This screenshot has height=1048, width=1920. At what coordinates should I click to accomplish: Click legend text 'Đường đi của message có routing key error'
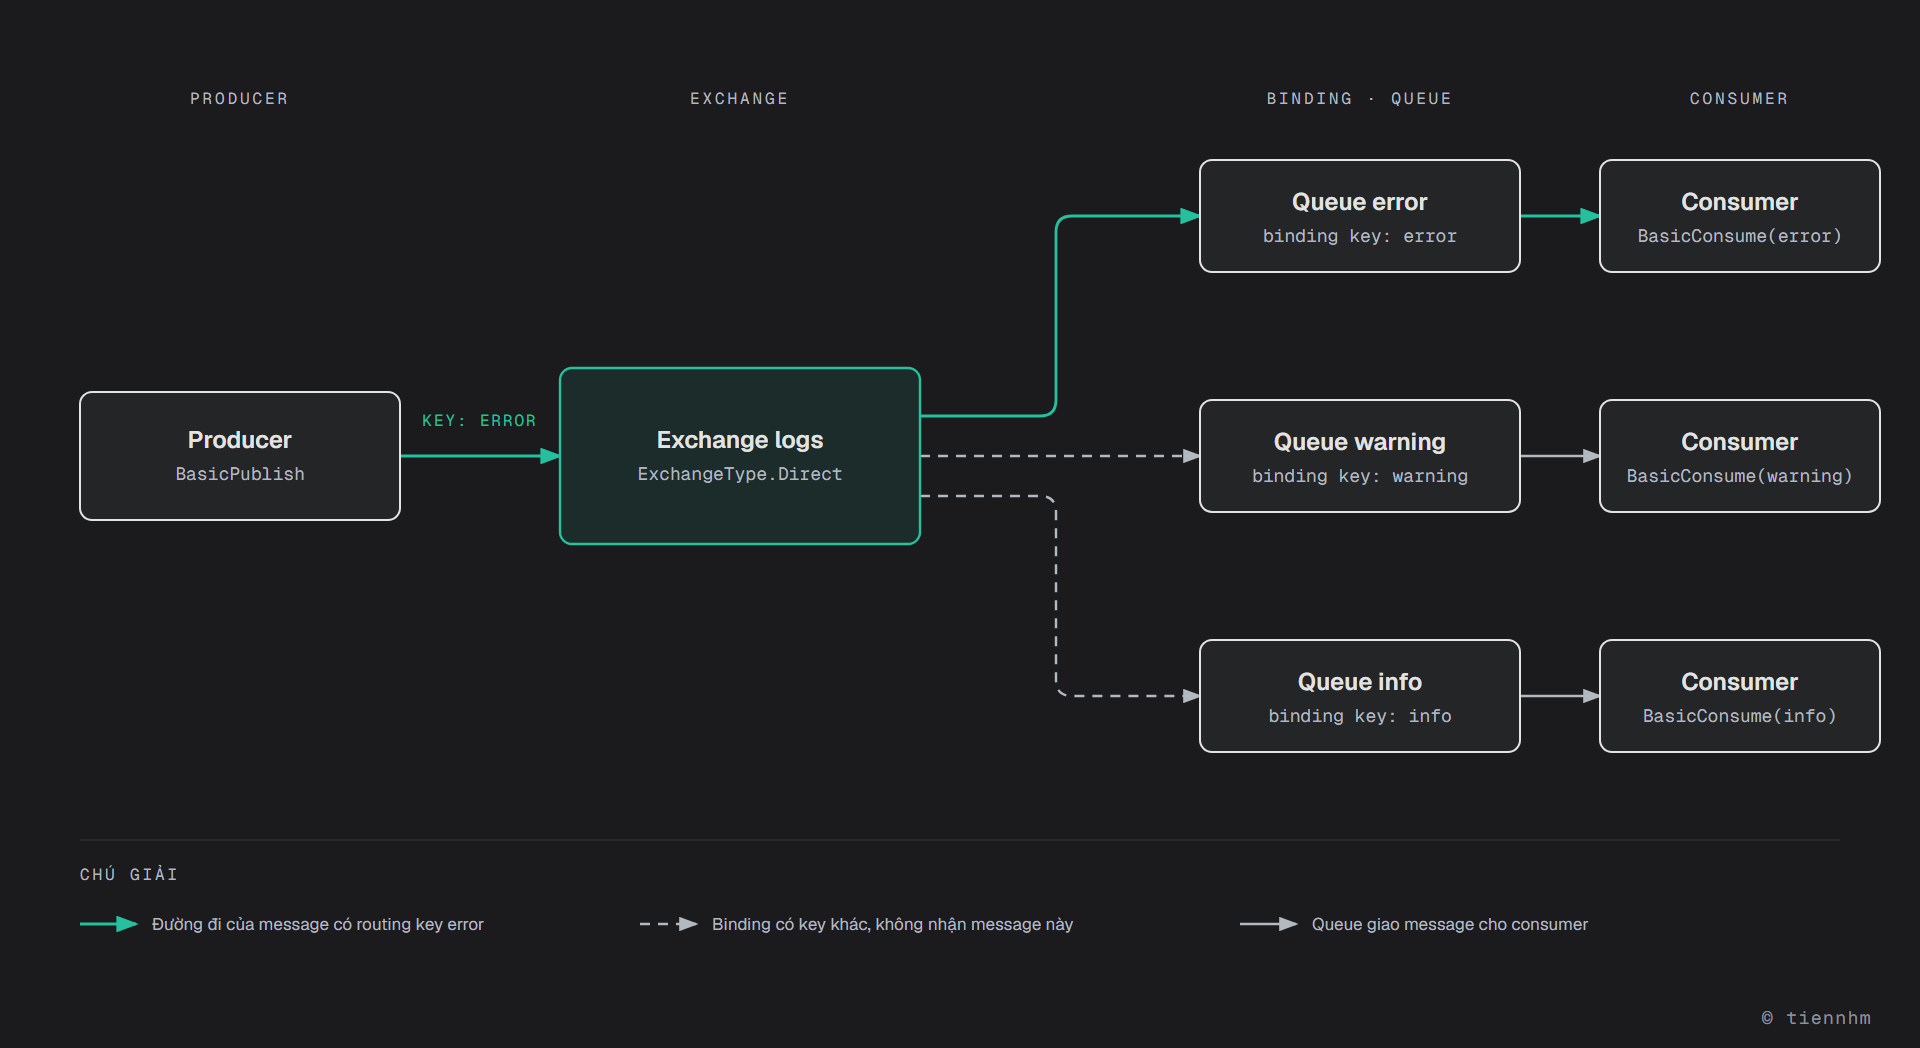point(318,924)
